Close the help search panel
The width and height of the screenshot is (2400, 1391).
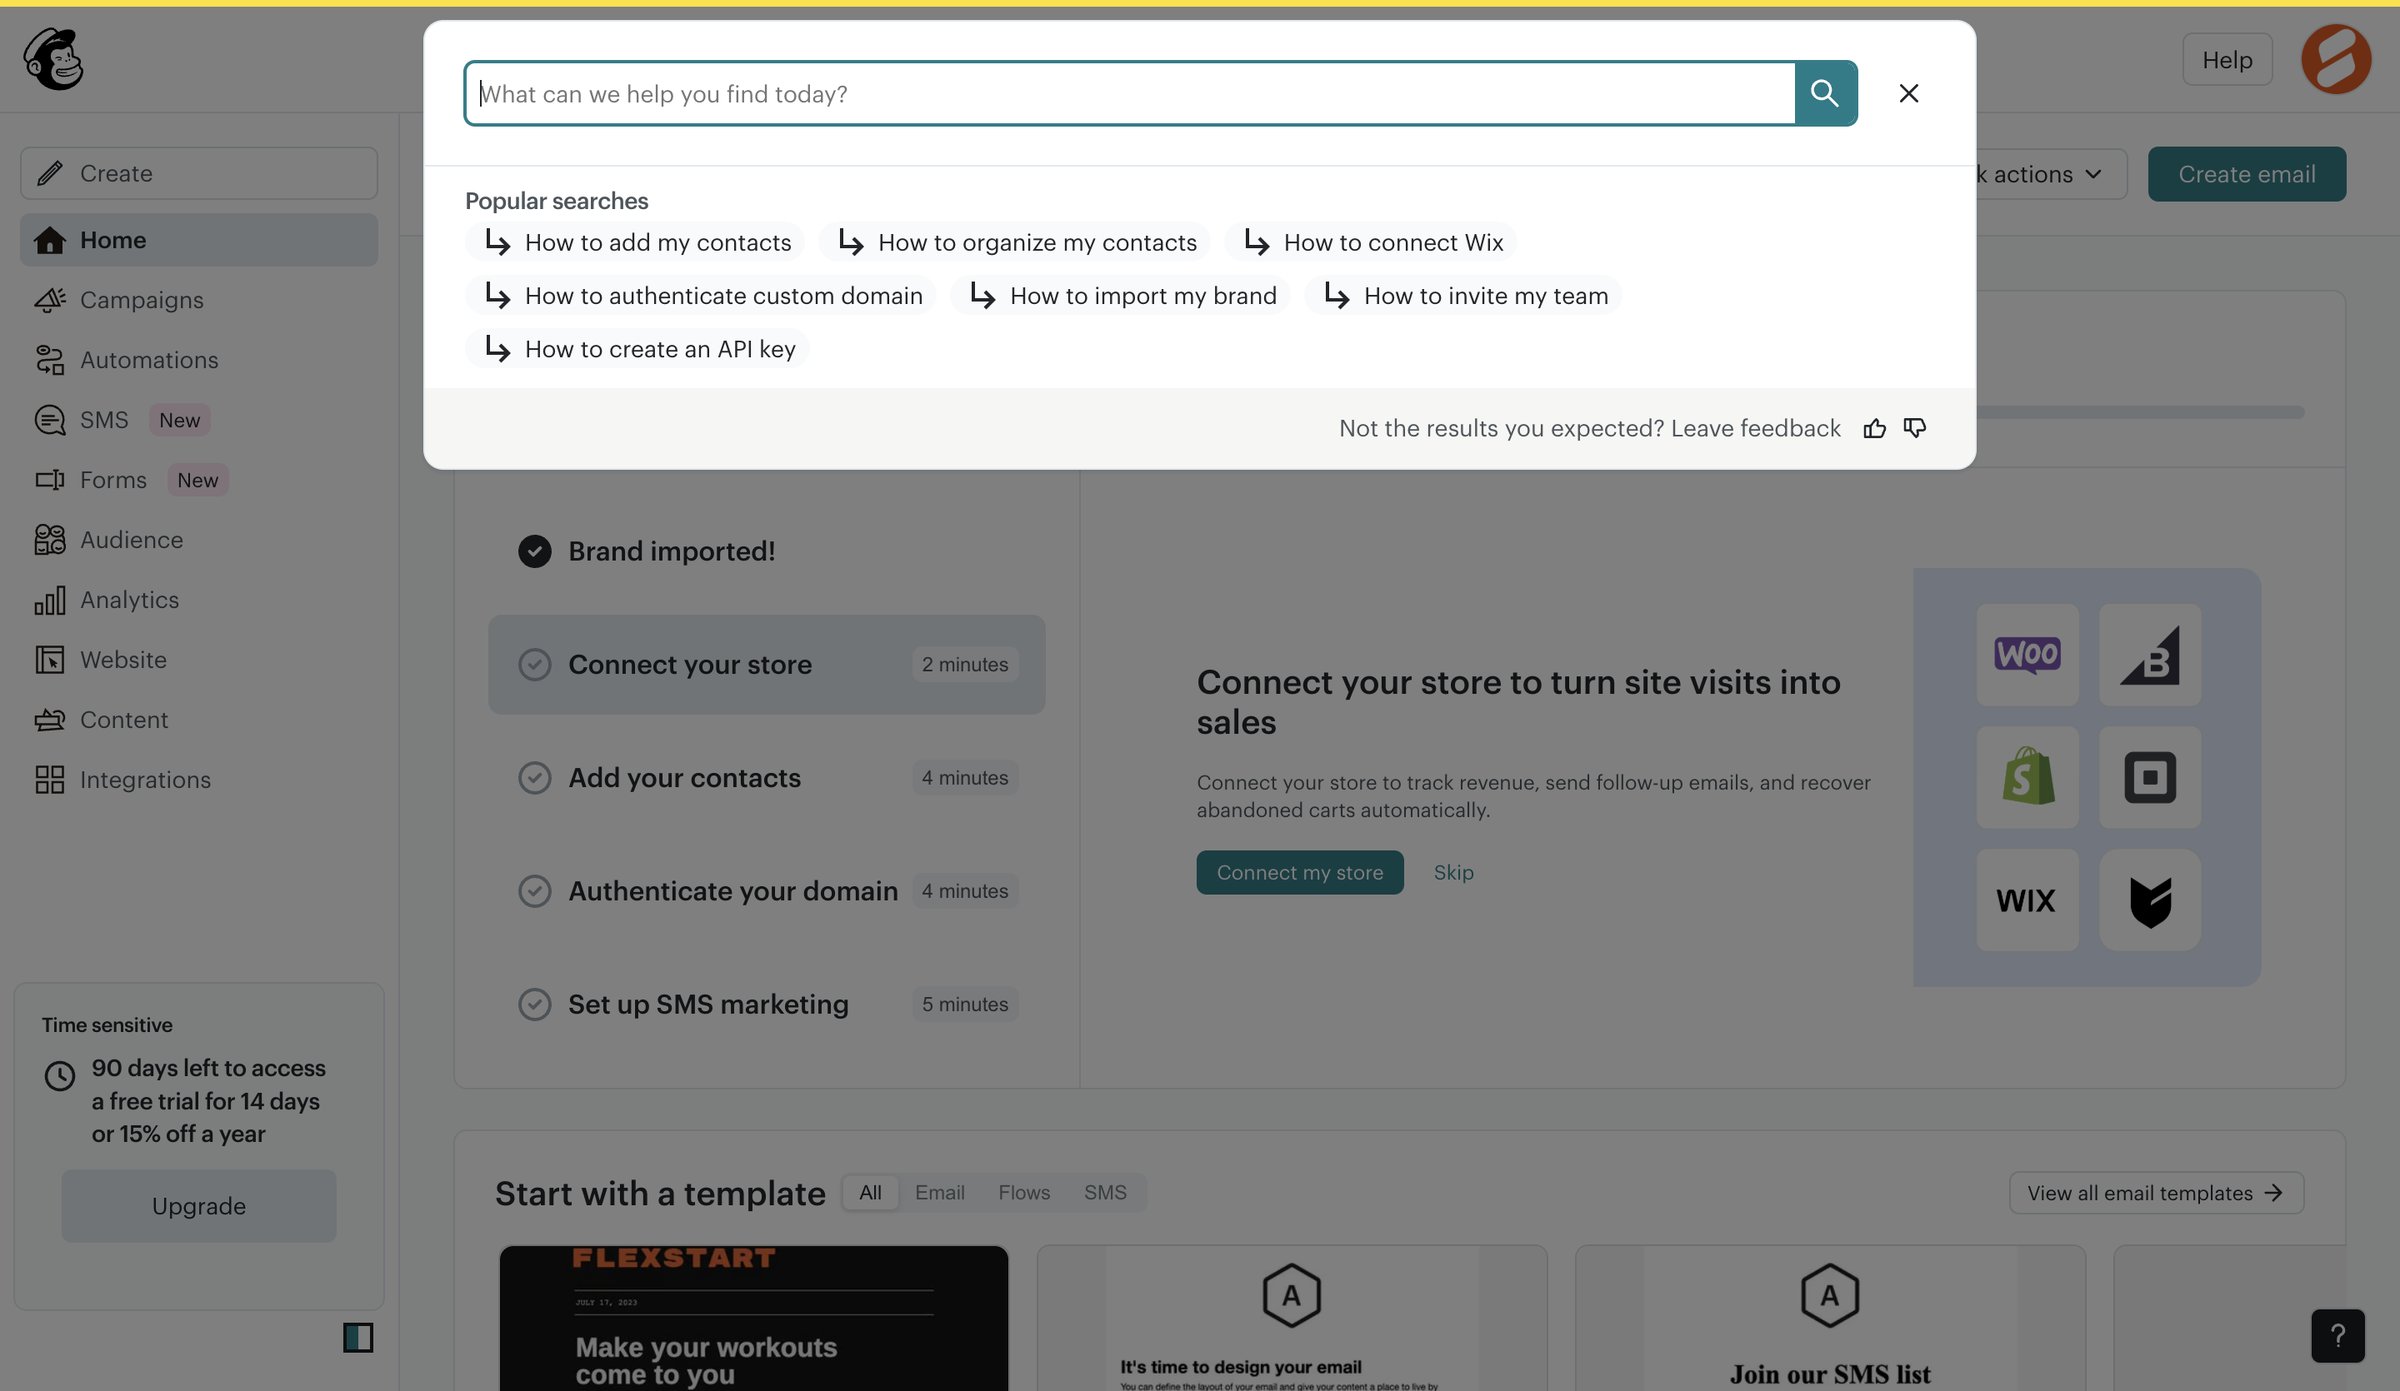pyautogui.click(x=1908, y=93)
